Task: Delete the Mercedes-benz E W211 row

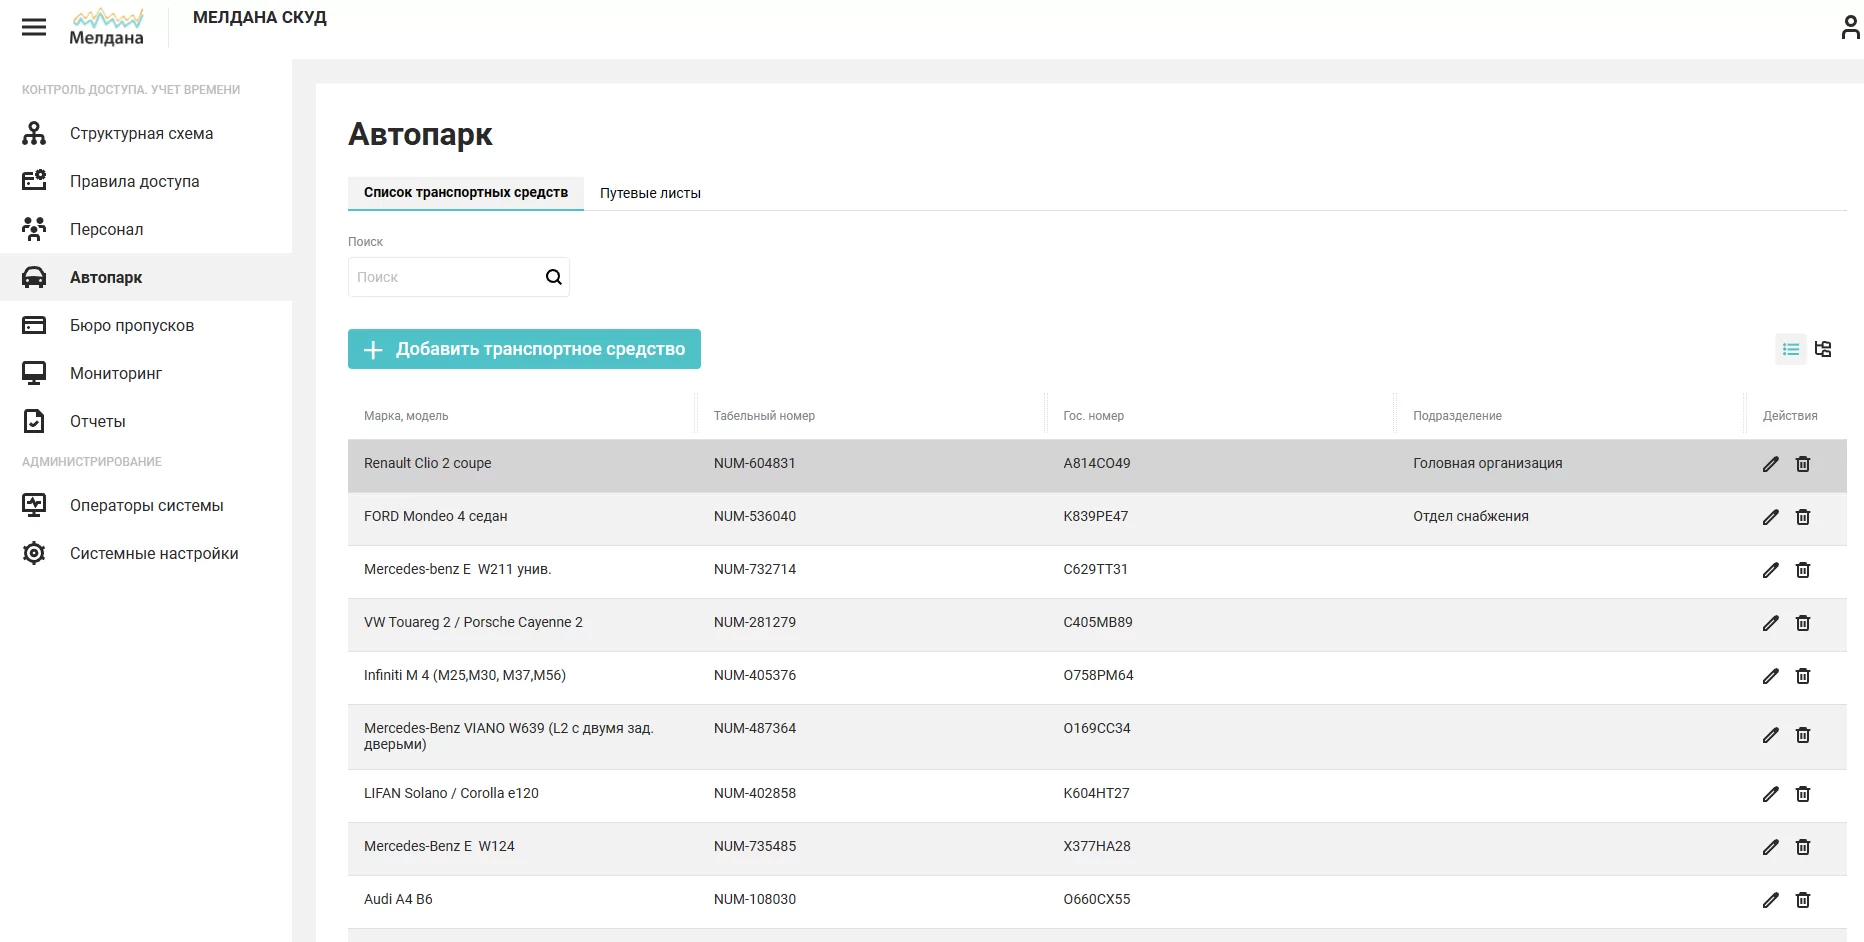Action: click(1803, 570)
